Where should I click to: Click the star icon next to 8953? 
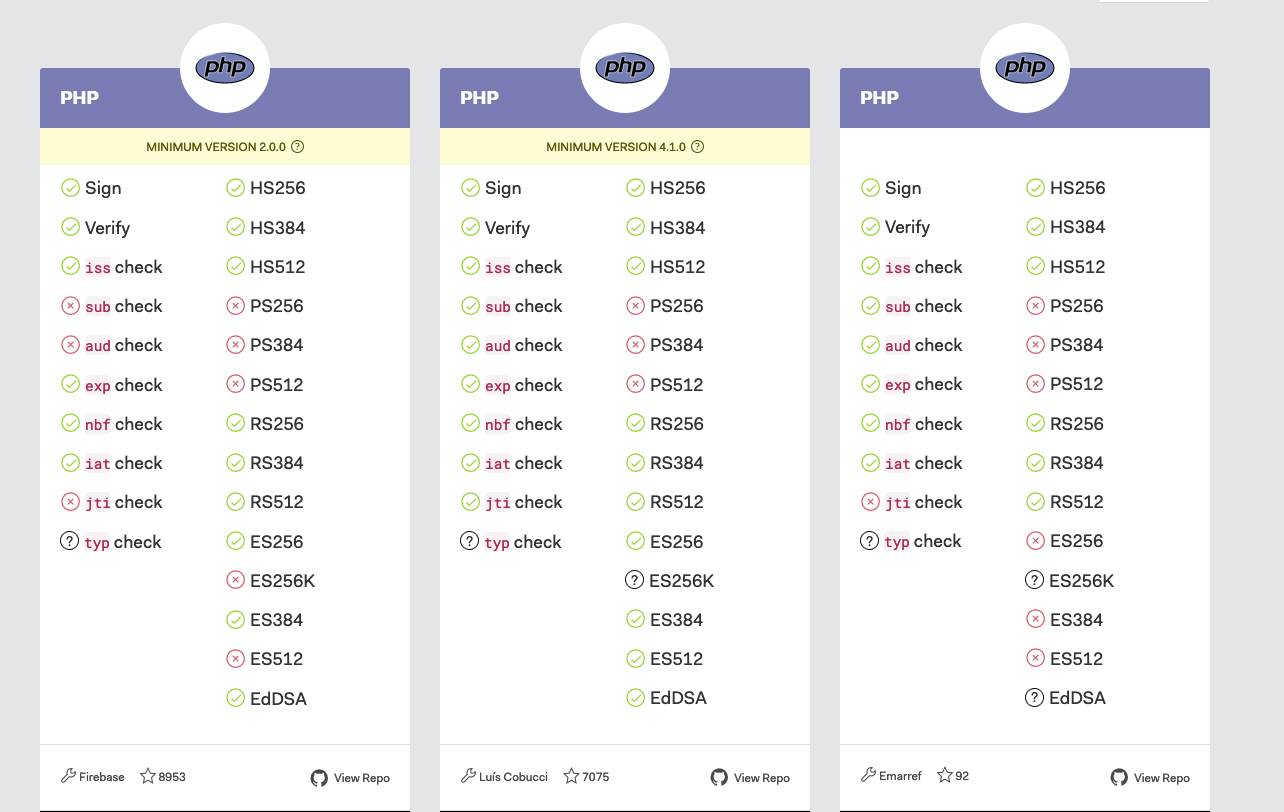tap(148, 776)
